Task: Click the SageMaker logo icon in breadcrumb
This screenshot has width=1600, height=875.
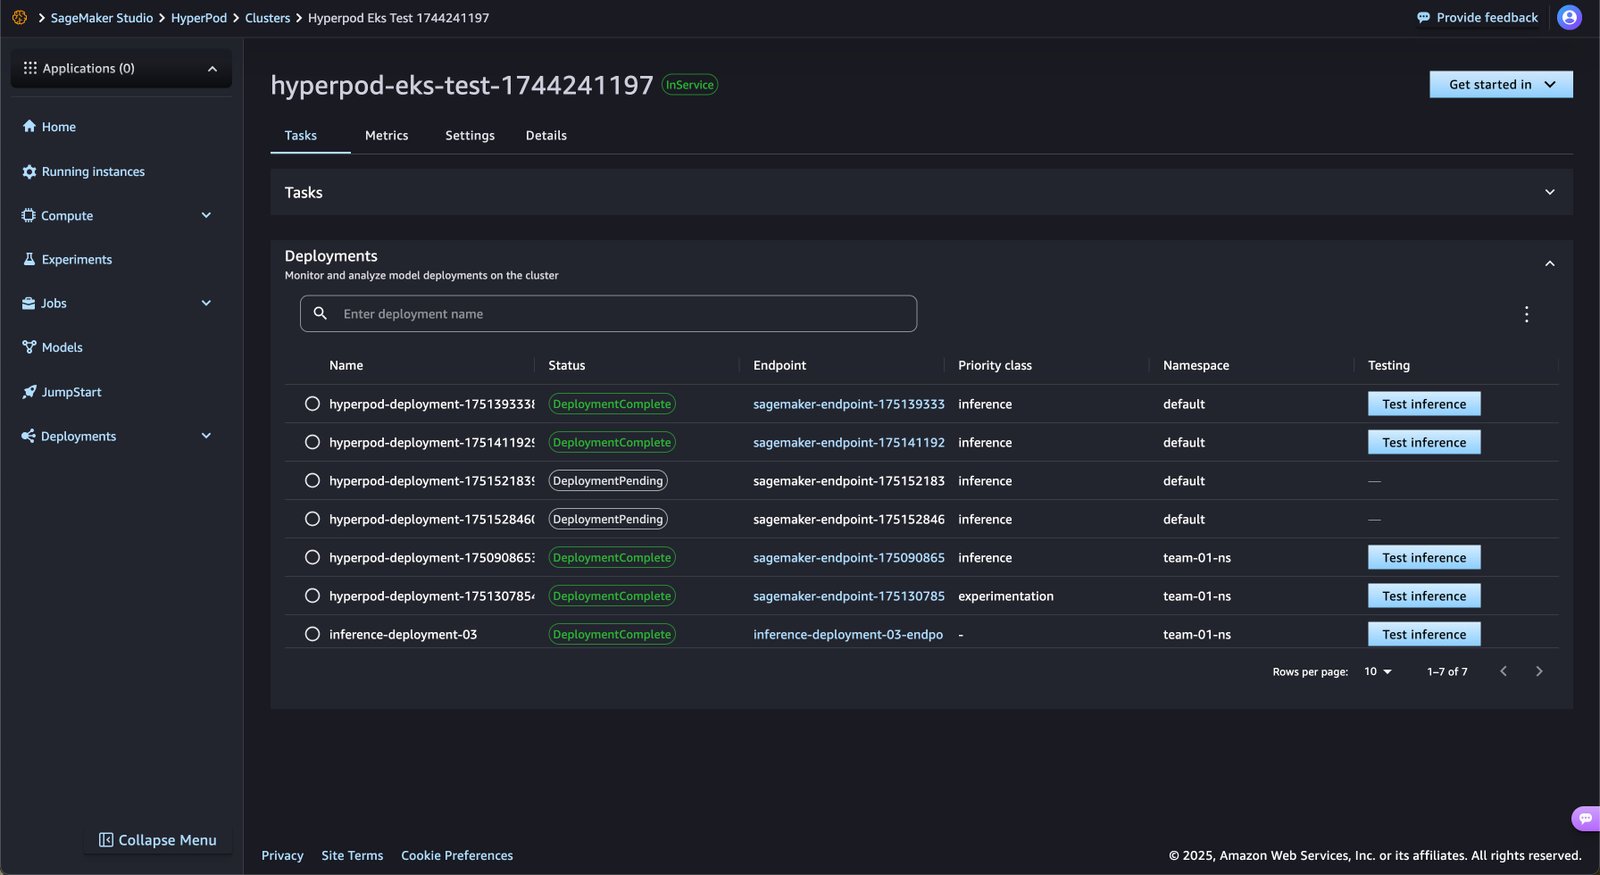Action: tap(19, 18)
